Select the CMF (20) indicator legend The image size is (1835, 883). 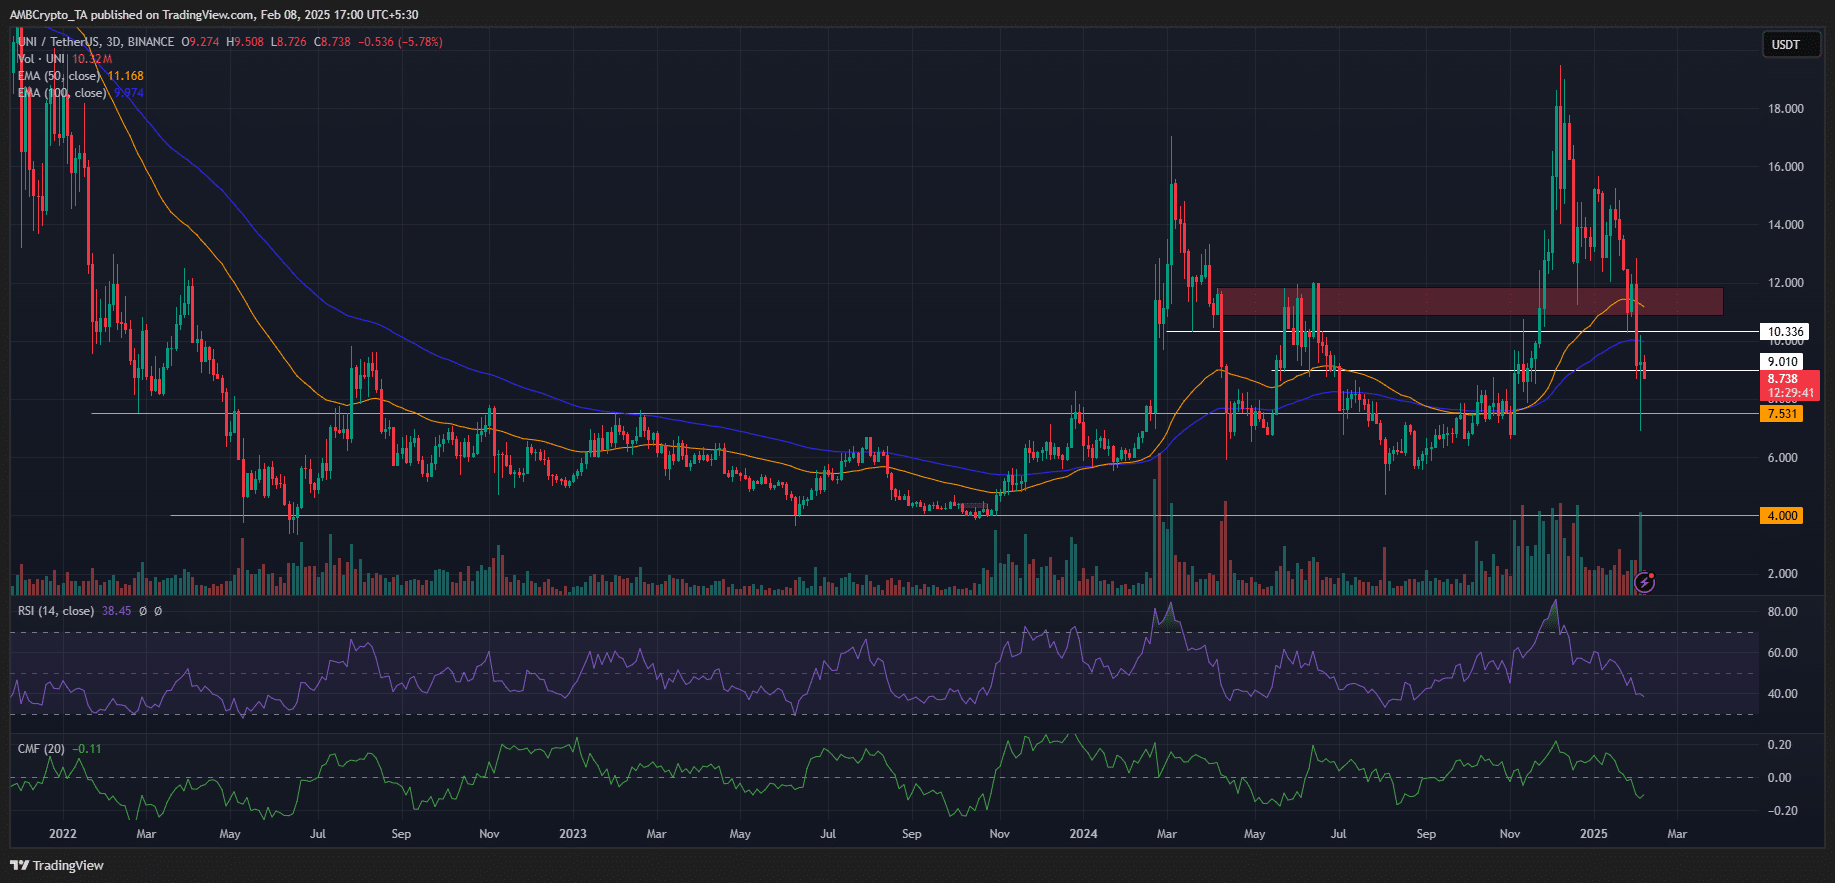[x=42, y=749]
